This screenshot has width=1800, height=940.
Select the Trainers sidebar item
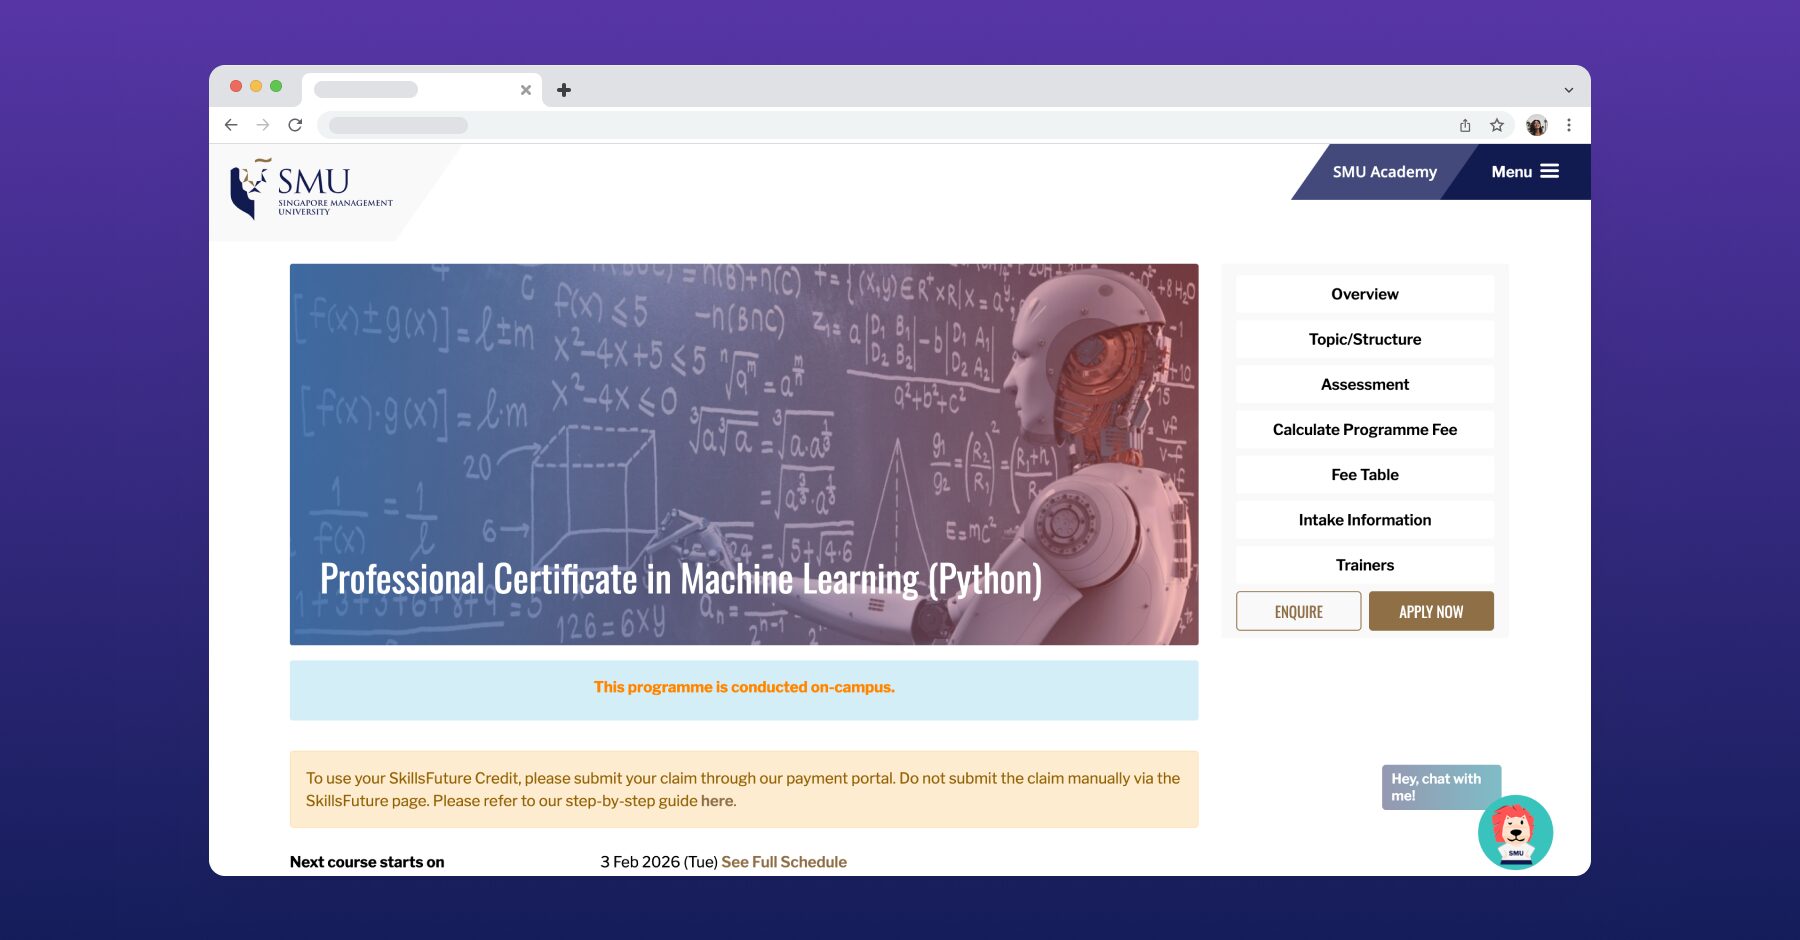coord(1364,564)
